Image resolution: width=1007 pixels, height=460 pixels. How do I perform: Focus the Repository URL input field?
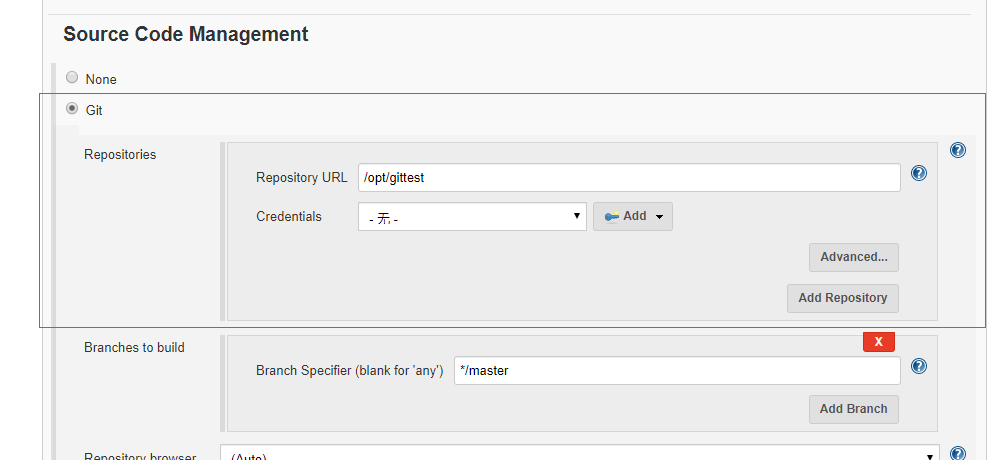click(x=629, y=177)
